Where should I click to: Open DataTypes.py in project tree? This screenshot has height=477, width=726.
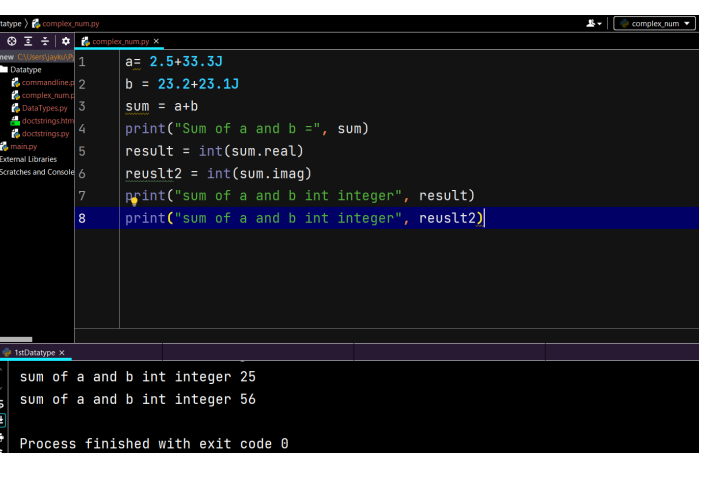[x=40, y=108]
